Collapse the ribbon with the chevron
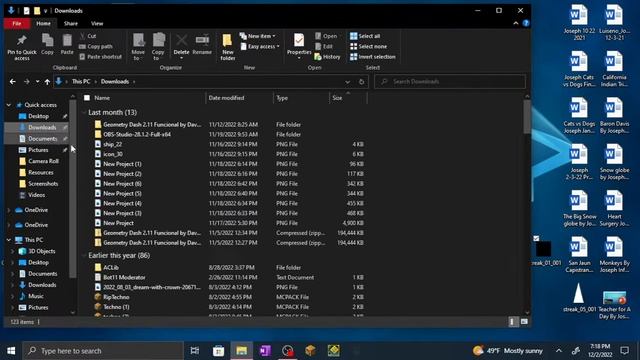This screenshot has height=360, width=640. click(x=516, y=23)
